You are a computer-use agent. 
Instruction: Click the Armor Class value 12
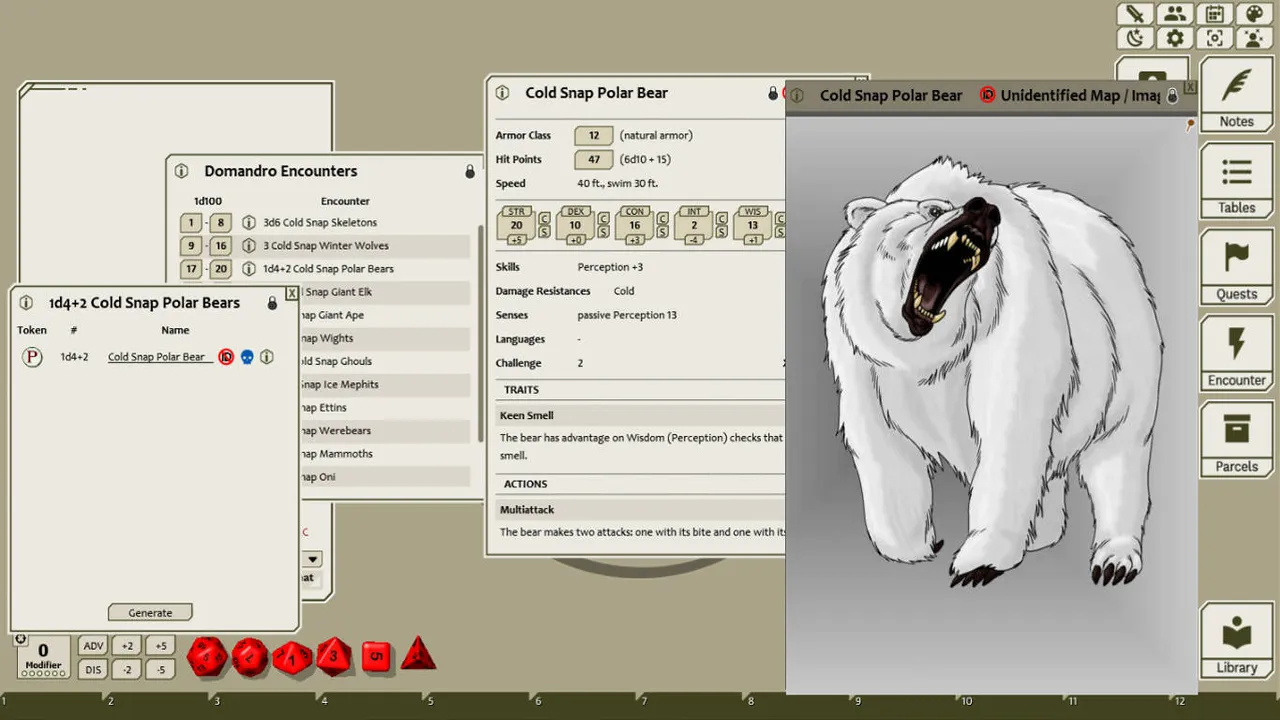[594, 135]
